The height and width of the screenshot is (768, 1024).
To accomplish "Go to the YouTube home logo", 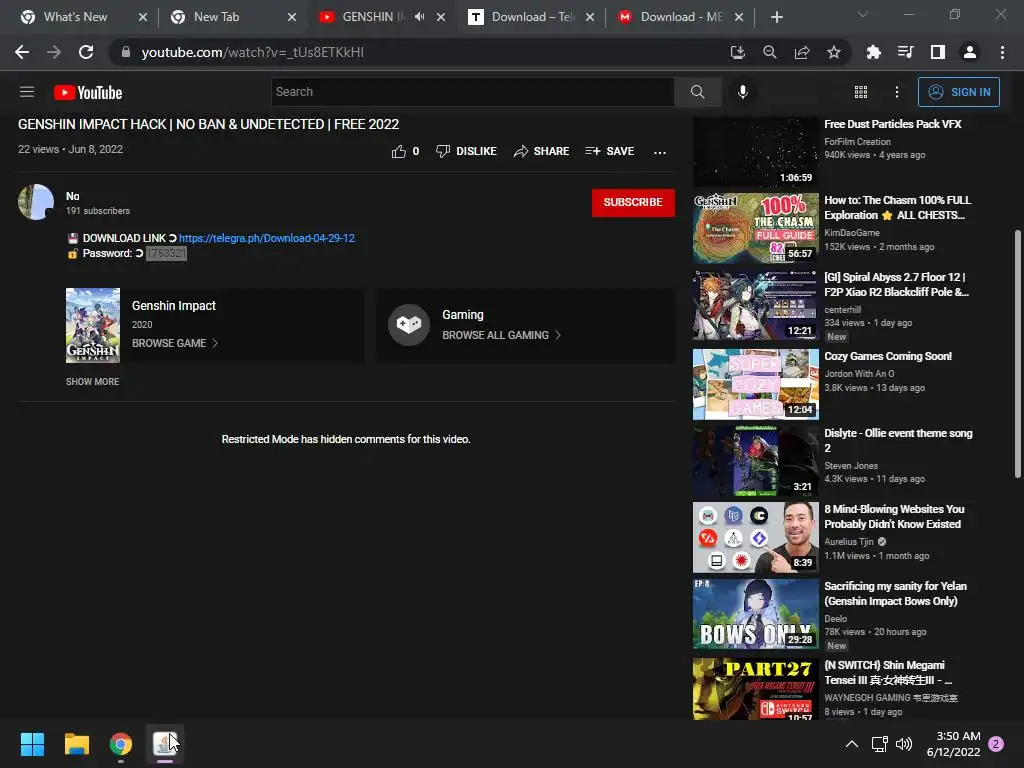I will click(88, 93).
